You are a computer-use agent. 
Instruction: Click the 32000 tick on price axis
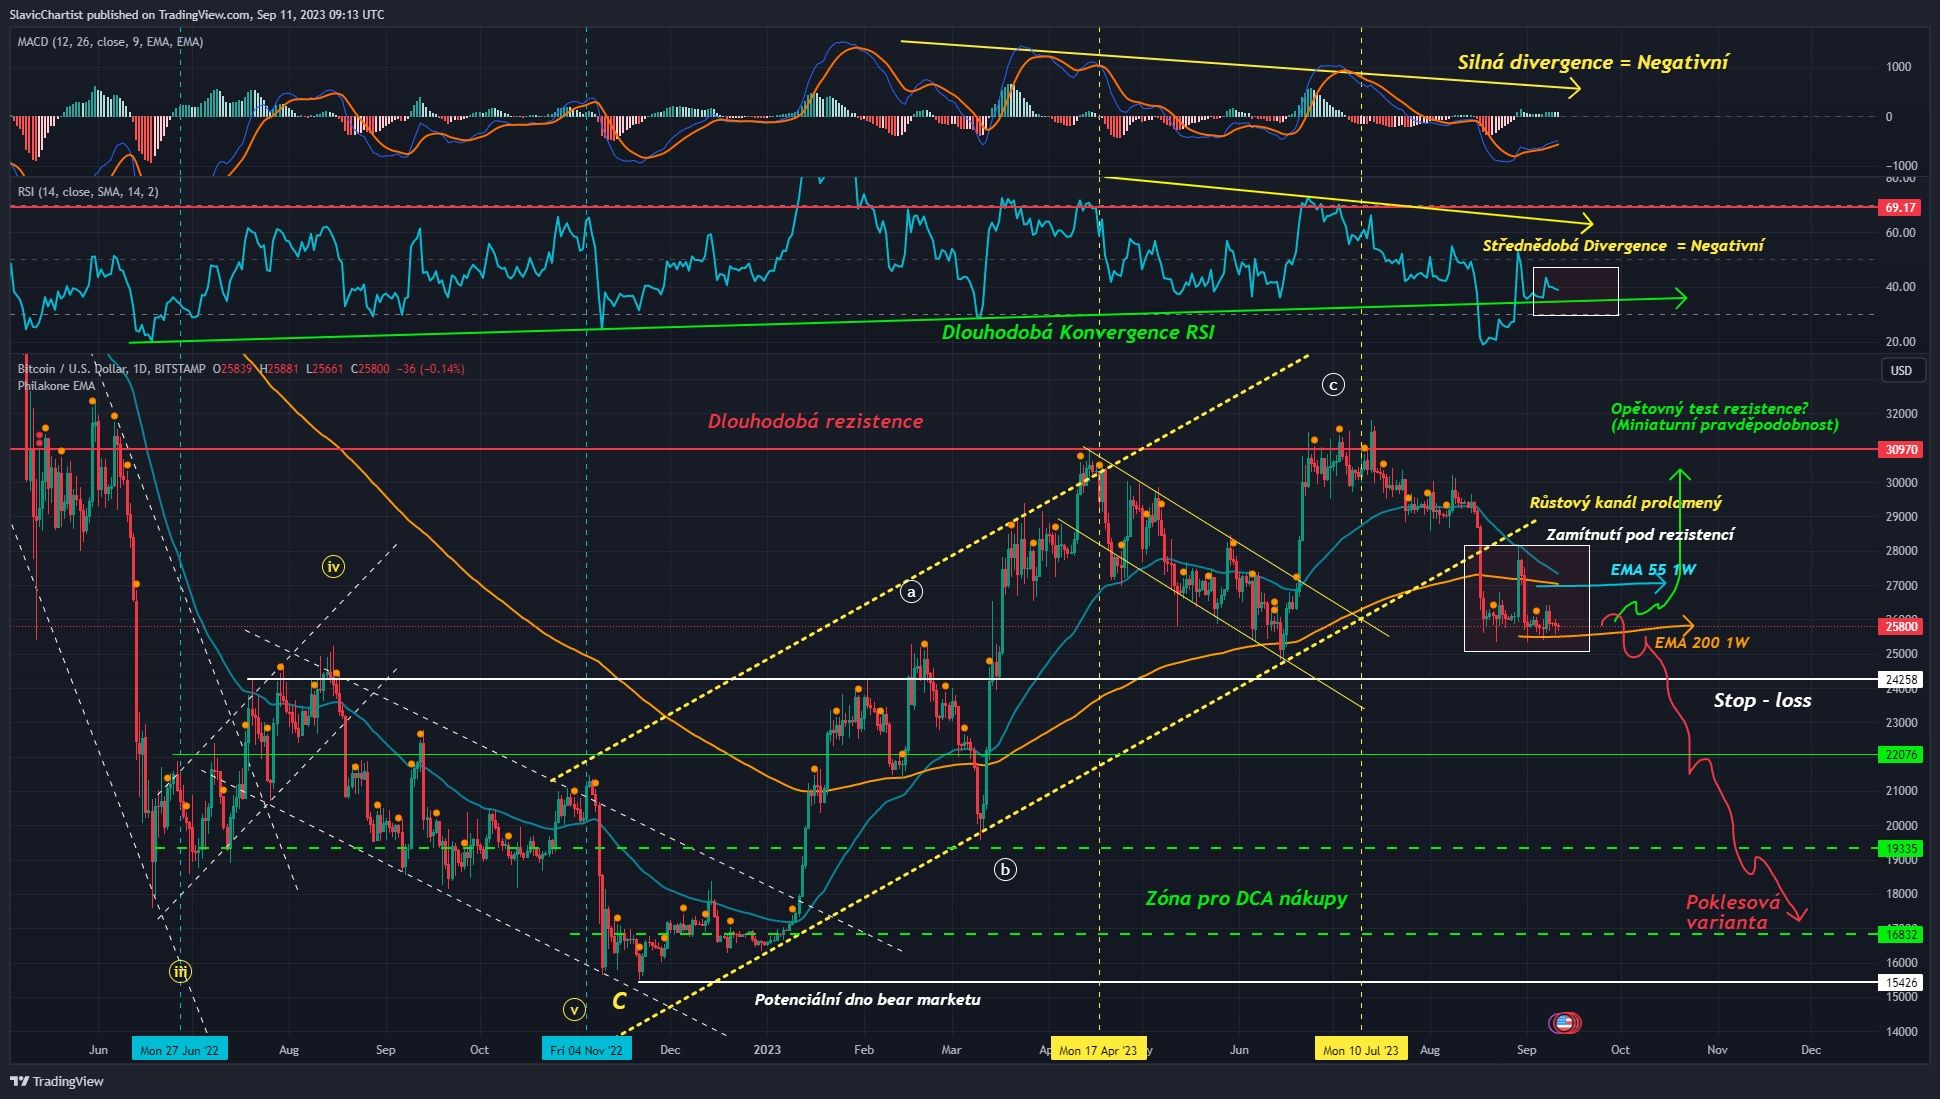click(x=1901, y=414)
